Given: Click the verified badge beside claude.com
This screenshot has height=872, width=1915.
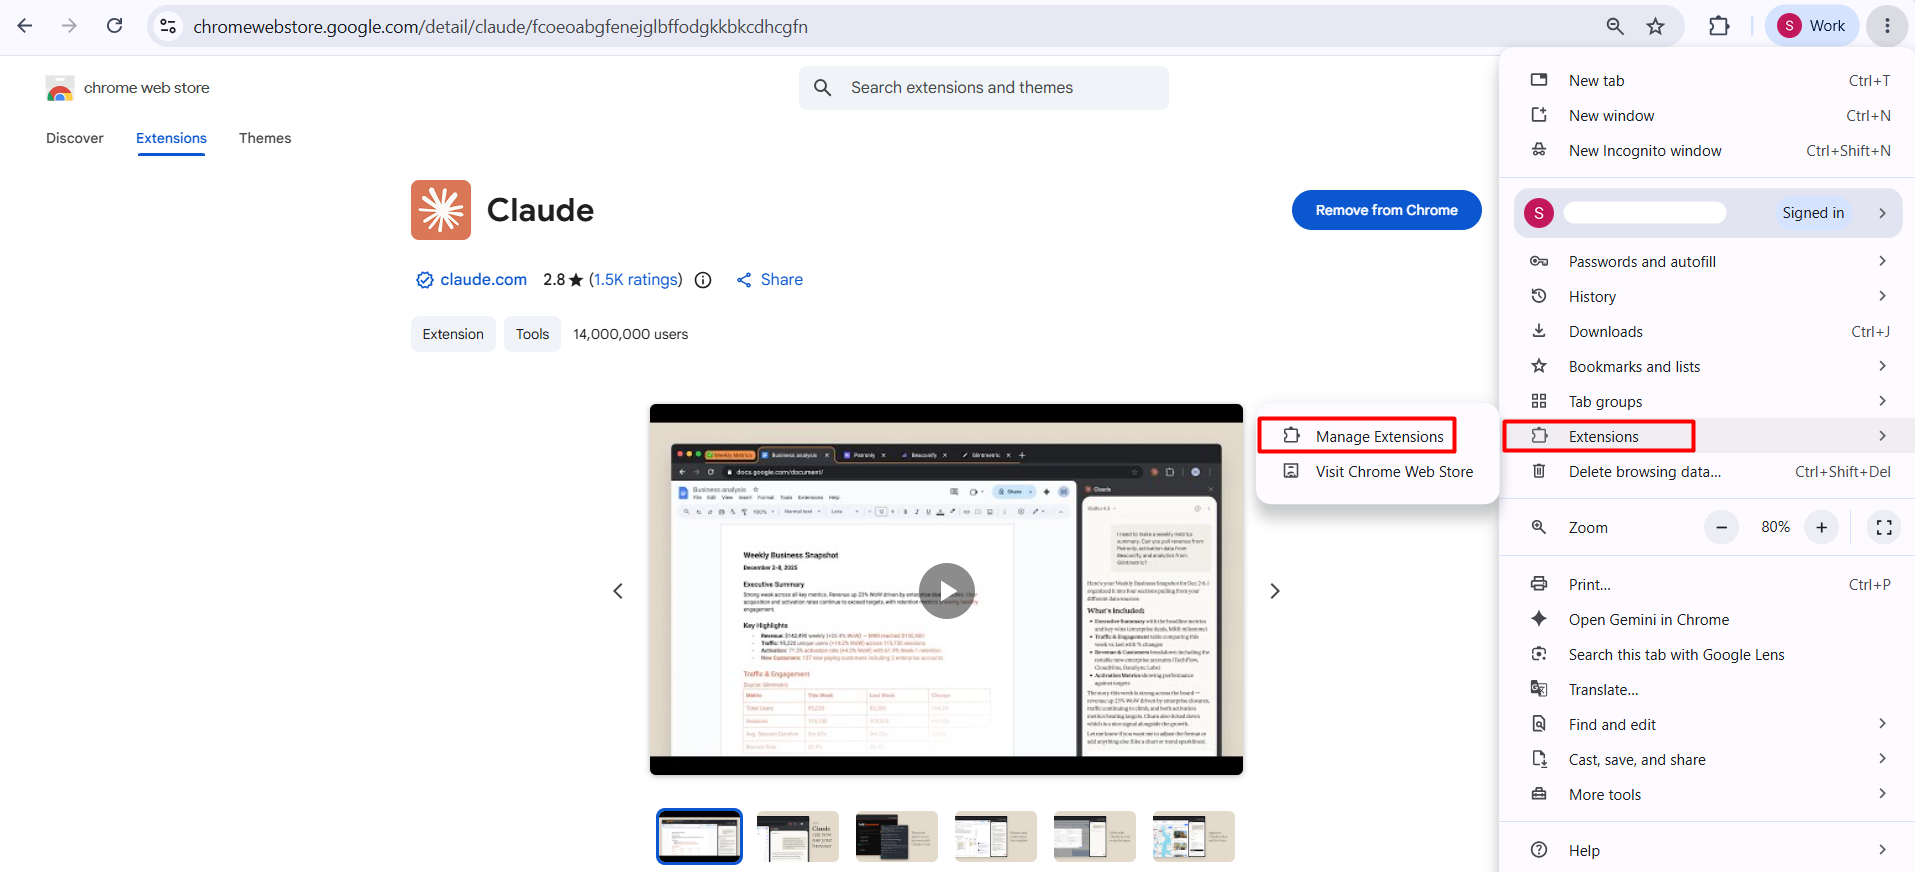Looking at the screenshot, I should pos(424,280).
